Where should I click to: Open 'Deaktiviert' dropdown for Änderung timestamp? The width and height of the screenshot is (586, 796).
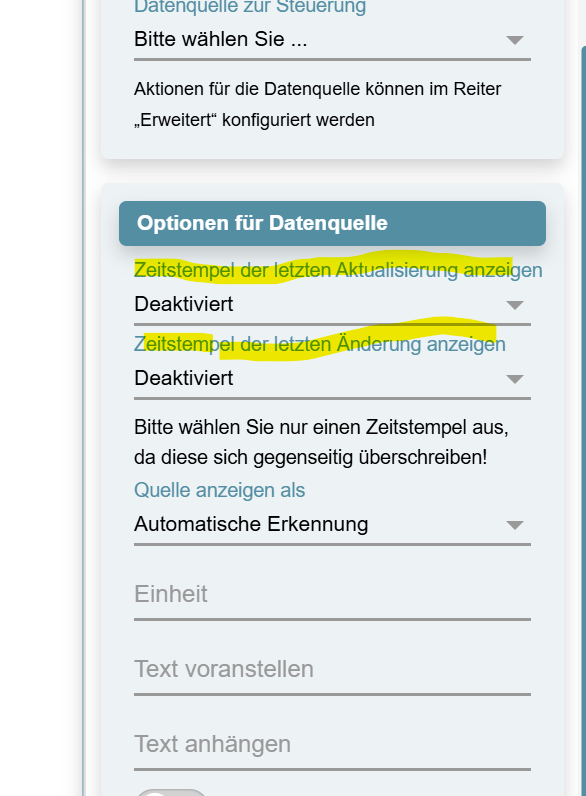coord(332,380)
